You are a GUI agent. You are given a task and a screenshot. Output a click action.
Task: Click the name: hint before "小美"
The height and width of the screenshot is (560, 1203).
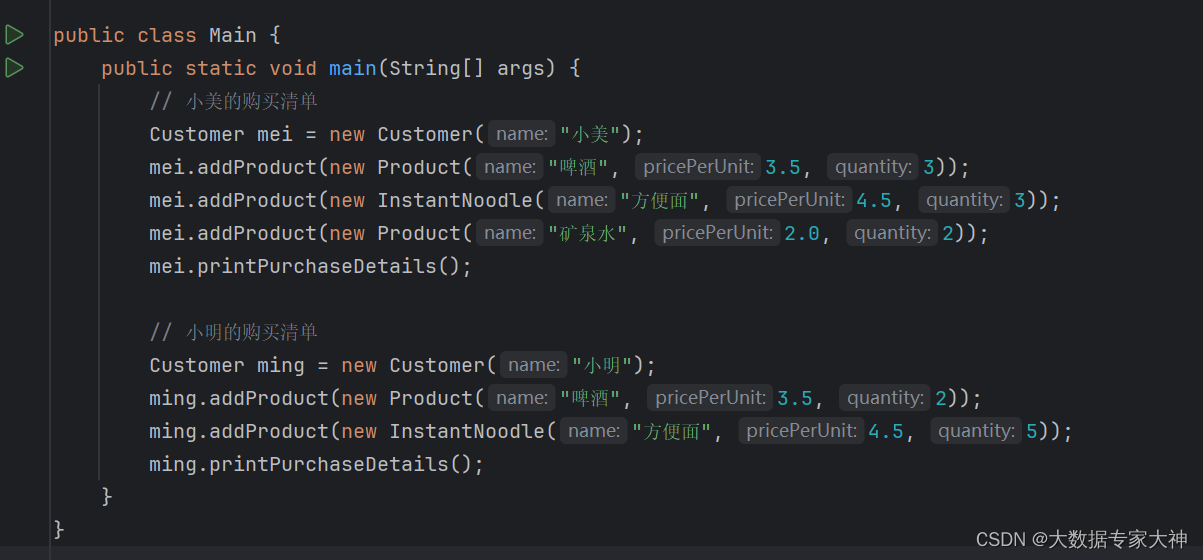coord(522,134)
